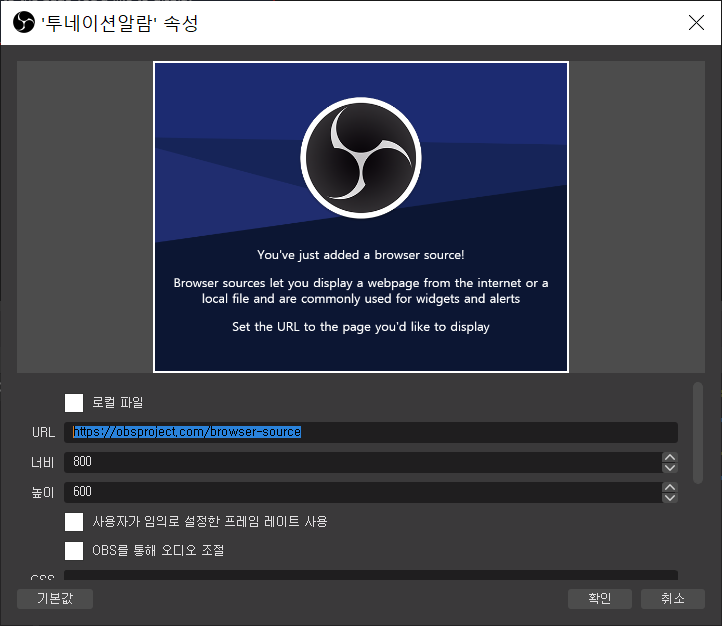
Task: Click the 로컬 파일 label text
Action: click(x=118, y=403)
